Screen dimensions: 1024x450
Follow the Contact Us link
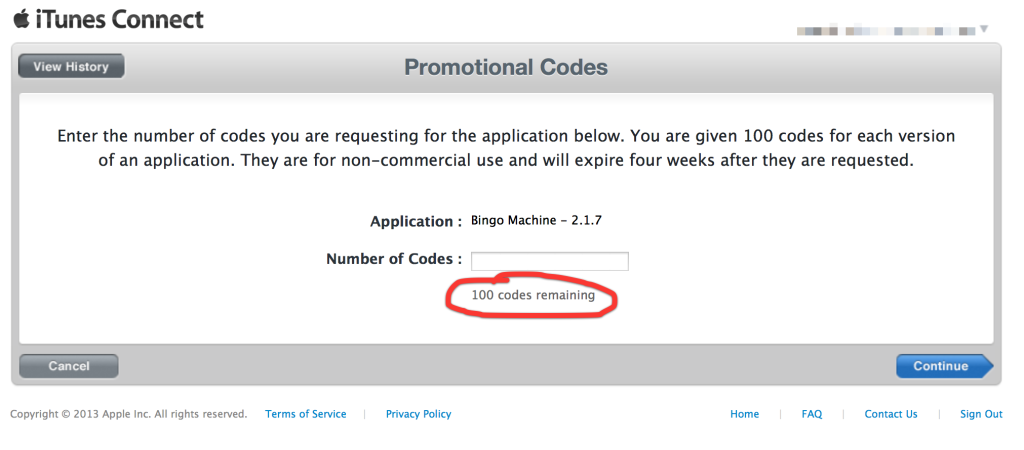point(890,414)
